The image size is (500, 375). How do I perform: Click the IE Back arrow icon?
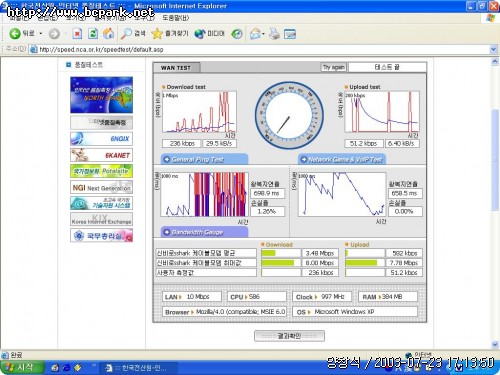(x=15, y=34)
